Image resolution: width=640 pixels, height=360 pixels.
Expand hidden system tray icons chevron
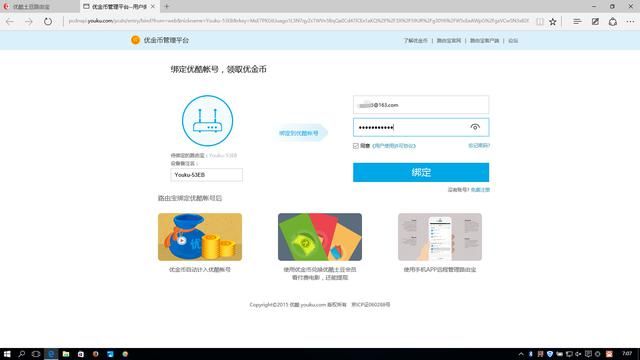(x=521, y=354)
